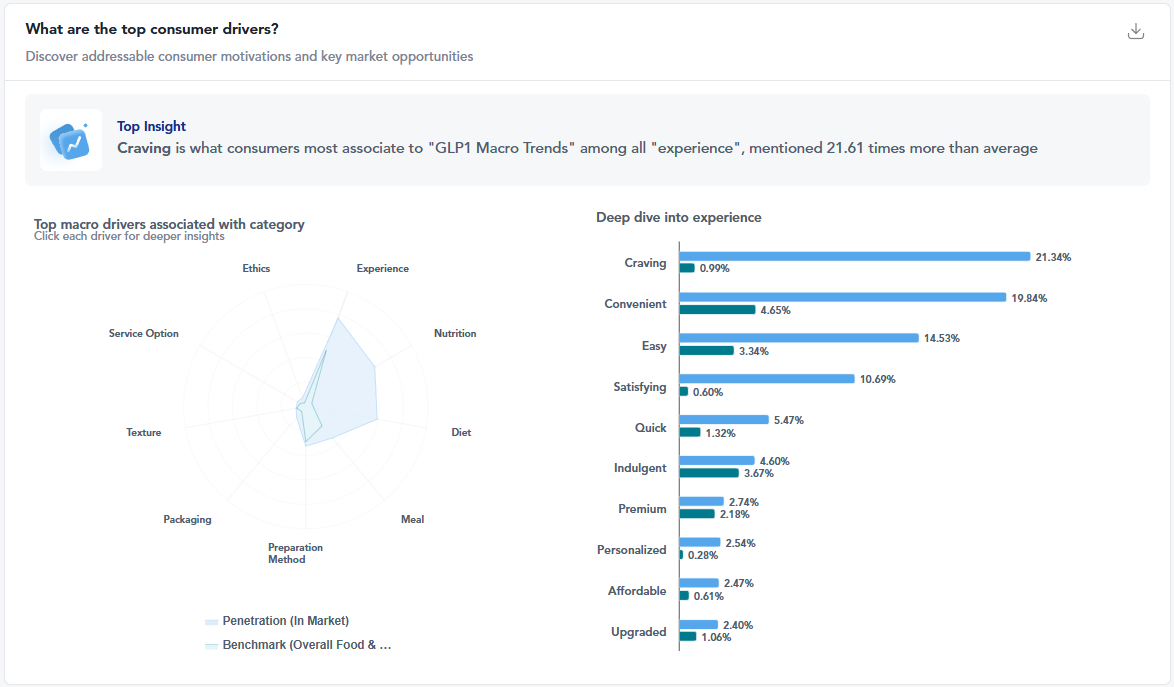The height and width of the screenshot is (687, 1174).
Task: Click the Indulgent 3.67% benchmark bar
Action: pos(709,473)
